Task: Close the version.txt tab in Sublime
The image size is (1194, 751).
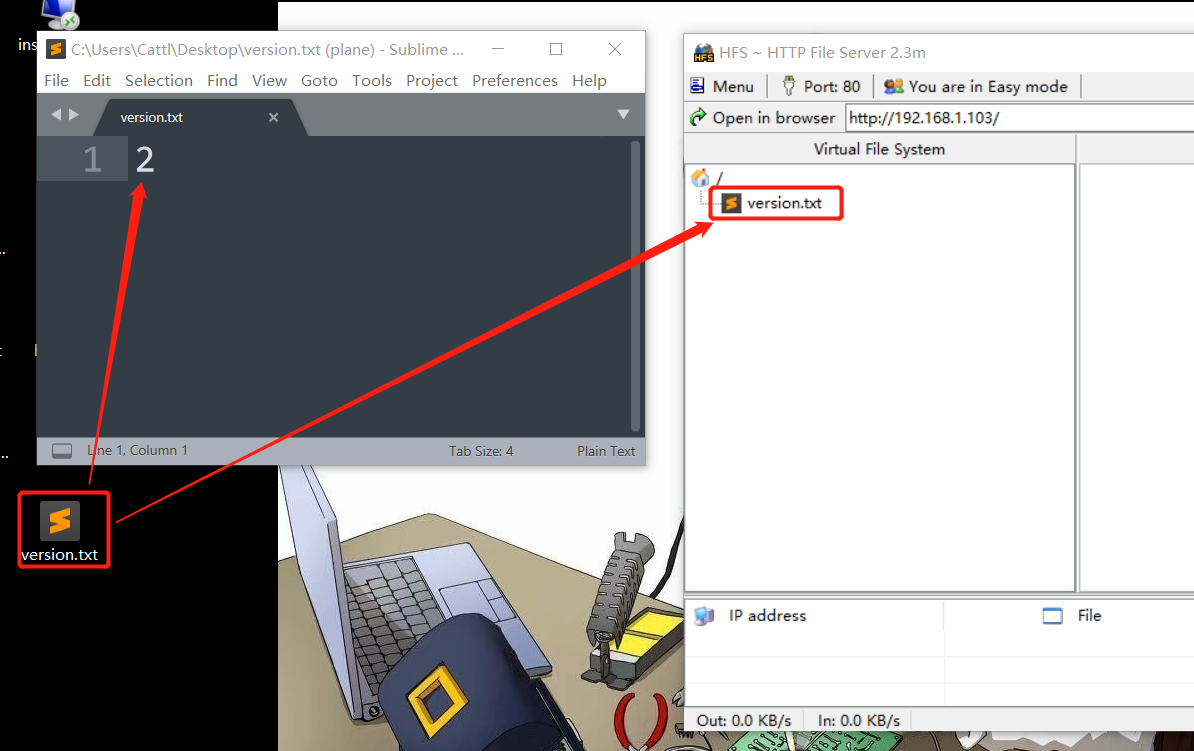Action: pos(273,117)
